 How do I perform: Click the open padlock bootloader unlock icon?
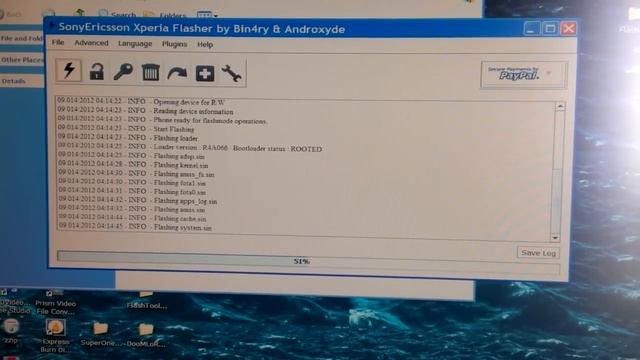pos(97,72)
